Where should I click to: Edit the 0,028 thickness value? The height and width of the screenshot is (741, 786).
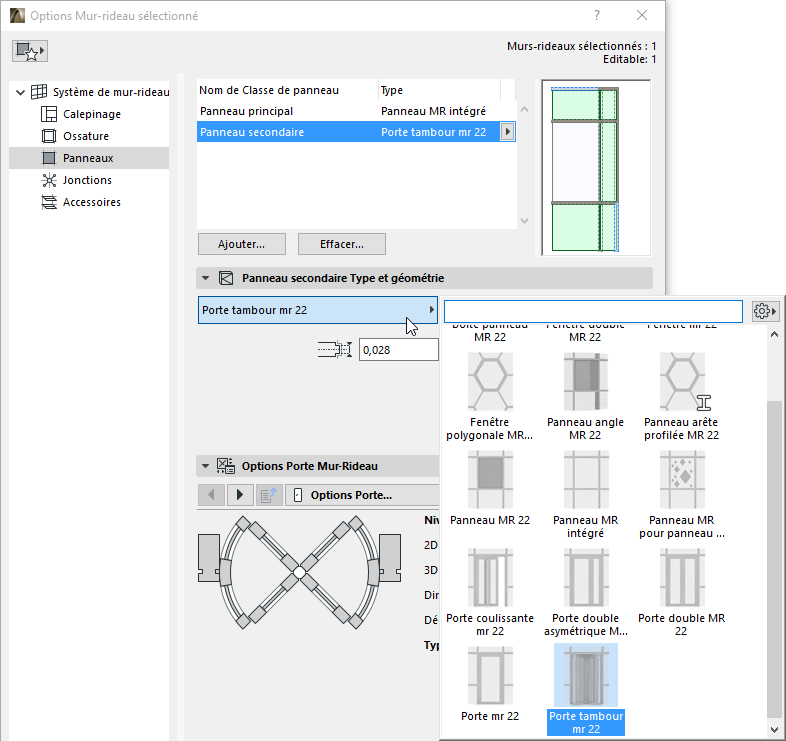tap(399, 349)
